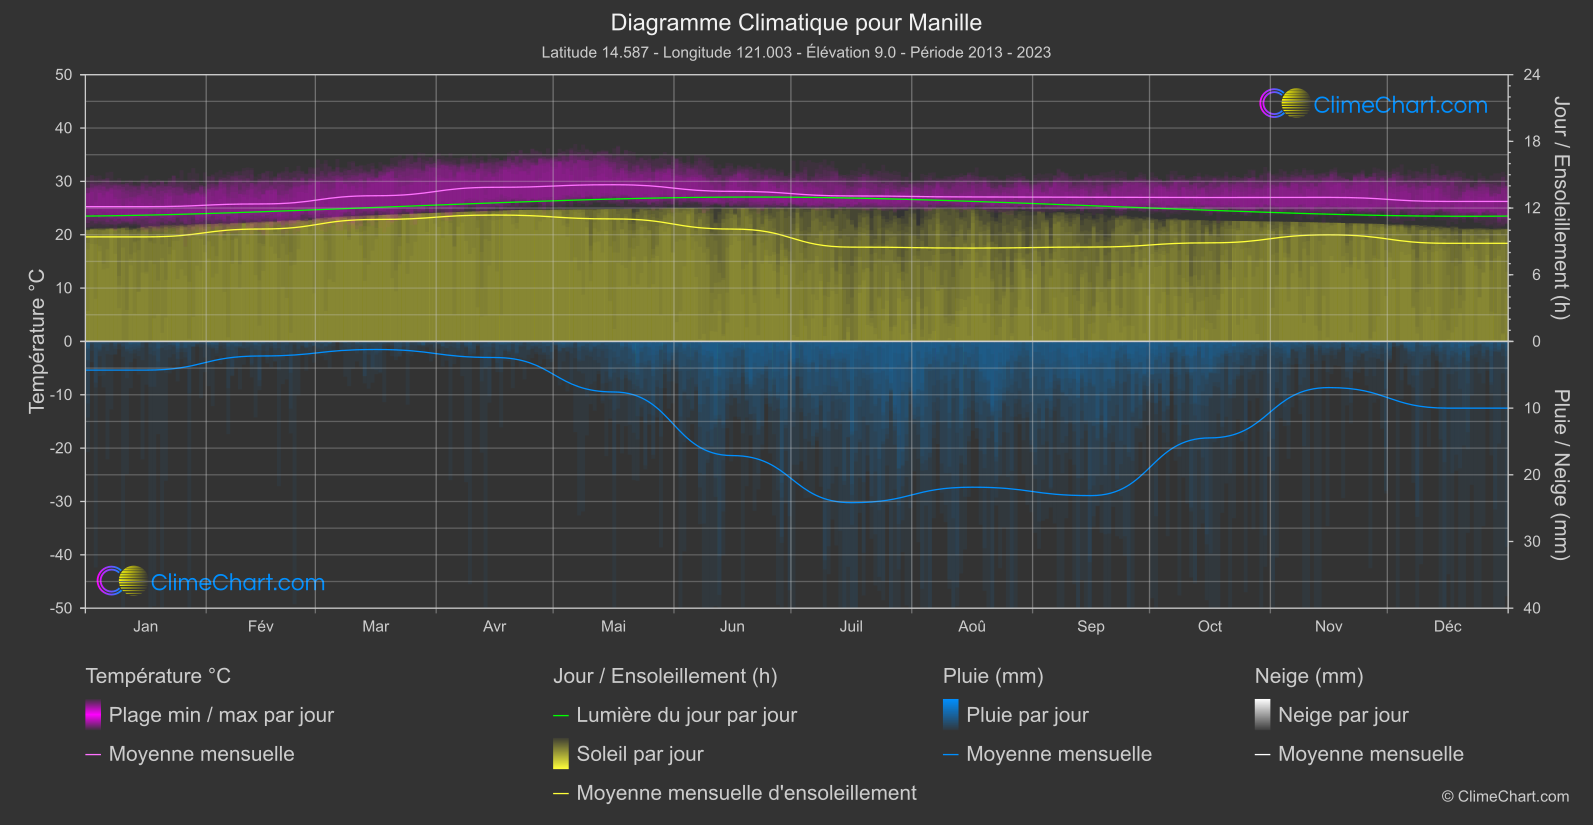1593x825 pixels.
Task: Toggle 'Soleil par jour' yellow legend swatch
Action: (561, 754)
